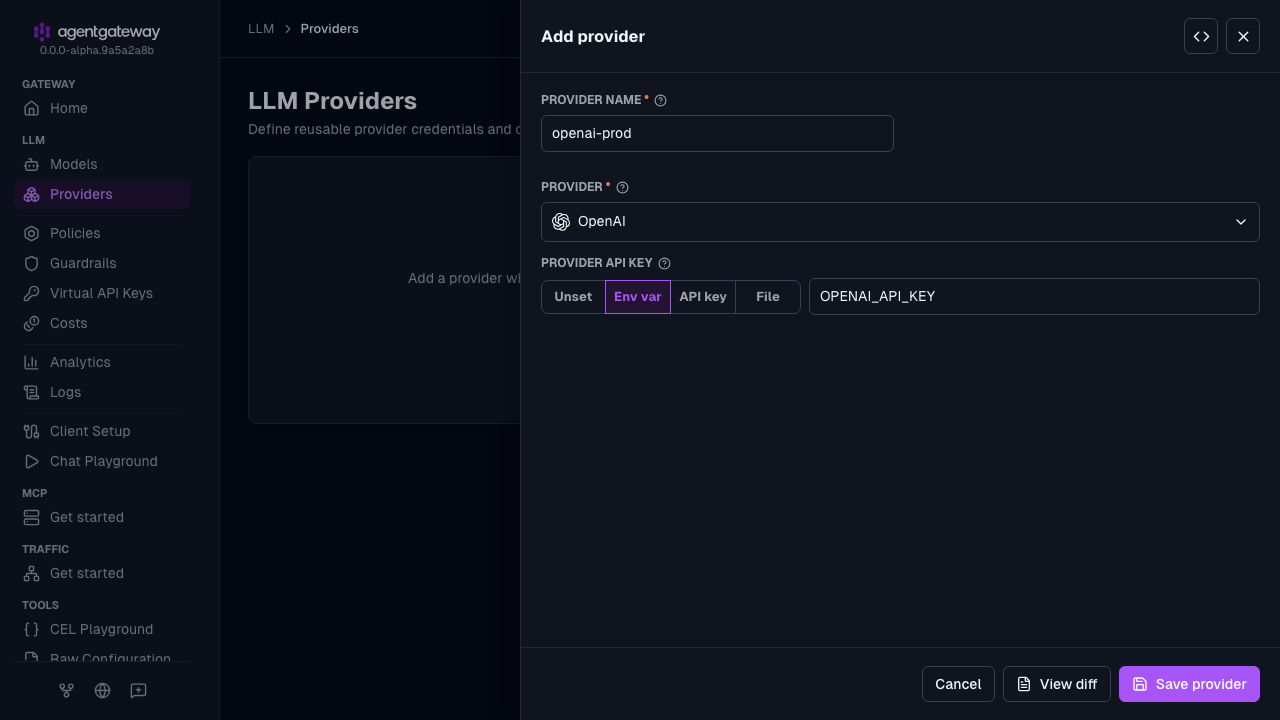
Task: Click the OpenAI logo in provider select
Action: tap(561, 222)
